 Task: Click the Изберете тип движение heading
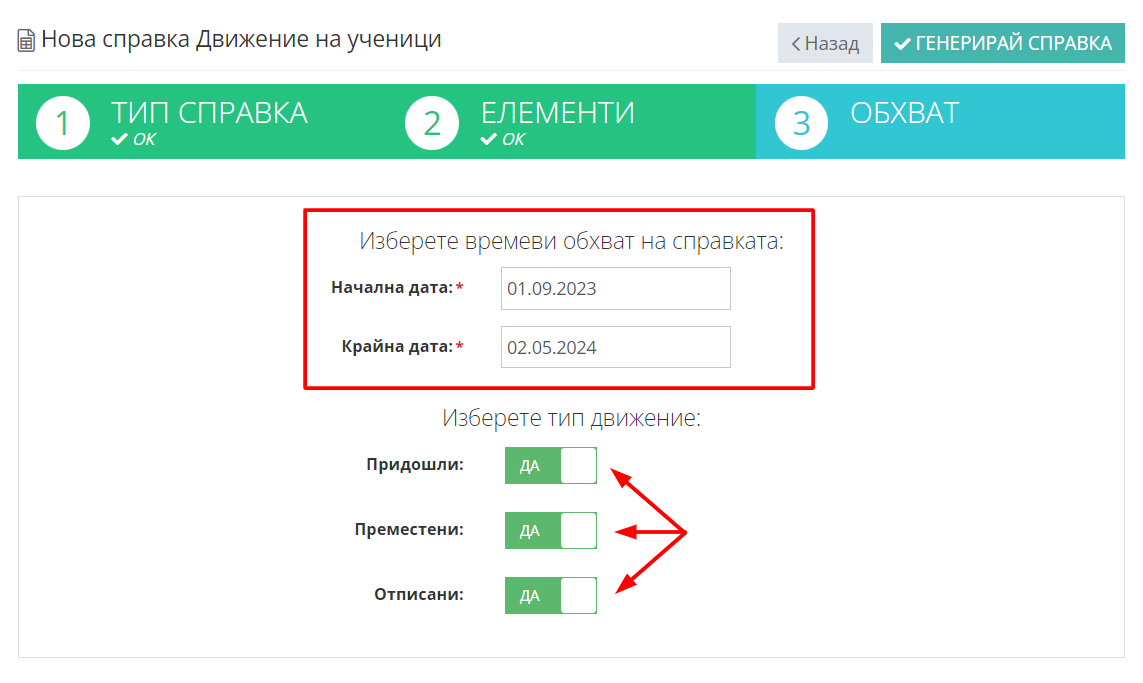[x=571, y=418]
